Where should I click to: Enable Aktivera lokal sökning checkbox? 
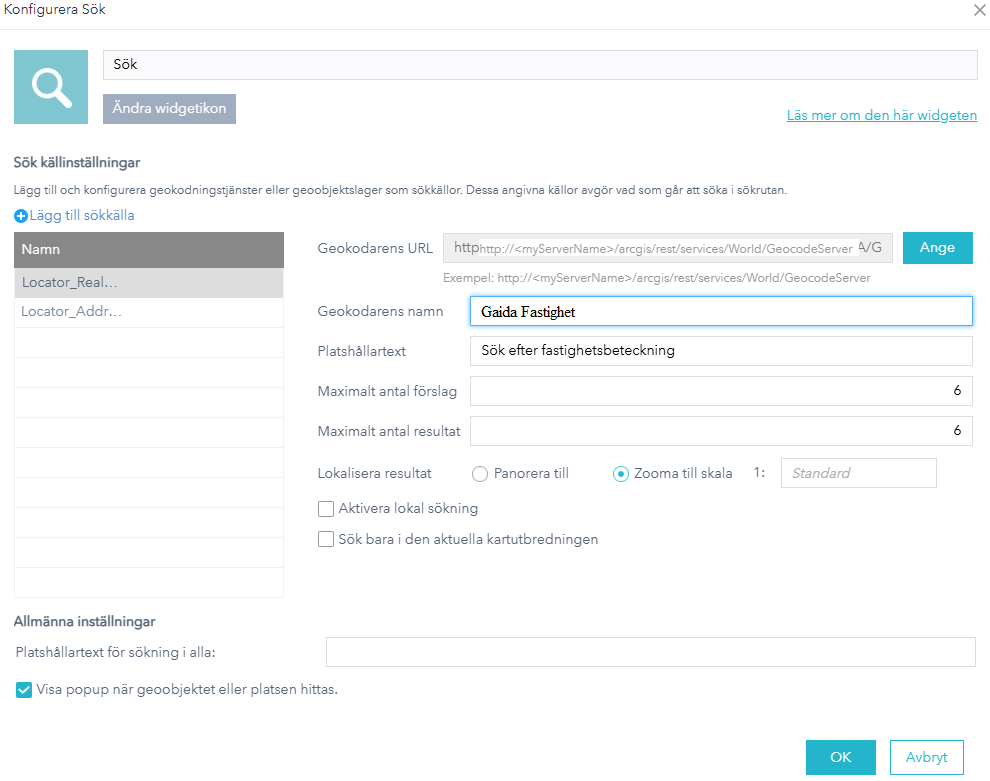(326, 509)
